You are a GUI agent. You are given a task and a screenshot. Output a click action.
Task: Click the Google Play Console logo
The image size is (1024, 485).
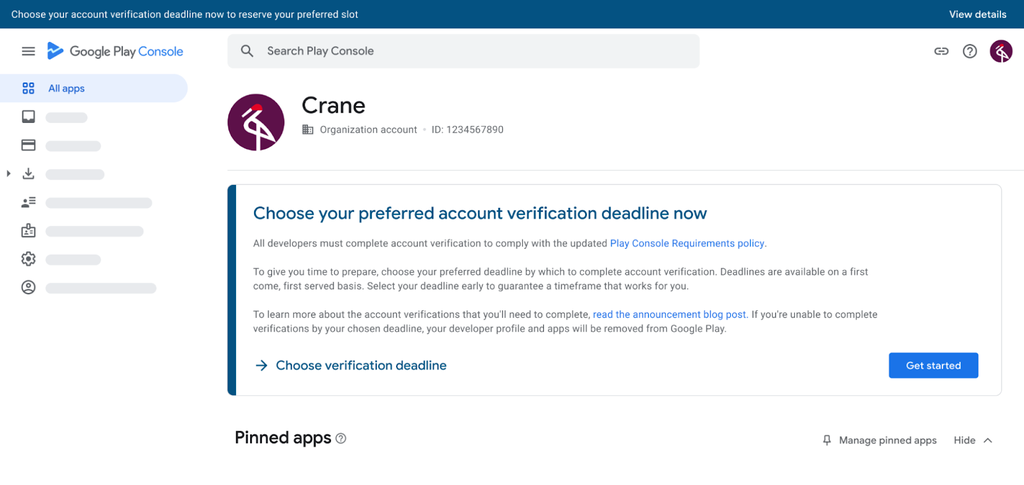tap(115, 51)
